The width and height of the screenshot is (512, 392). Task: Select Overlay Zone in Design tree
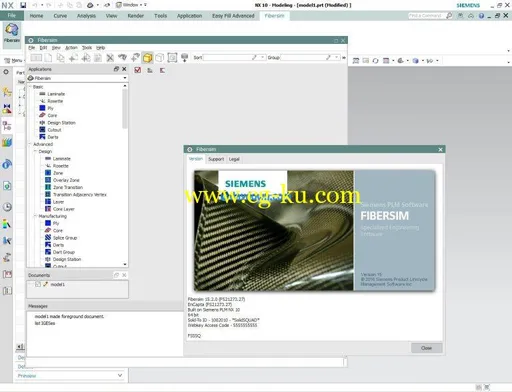66,180
